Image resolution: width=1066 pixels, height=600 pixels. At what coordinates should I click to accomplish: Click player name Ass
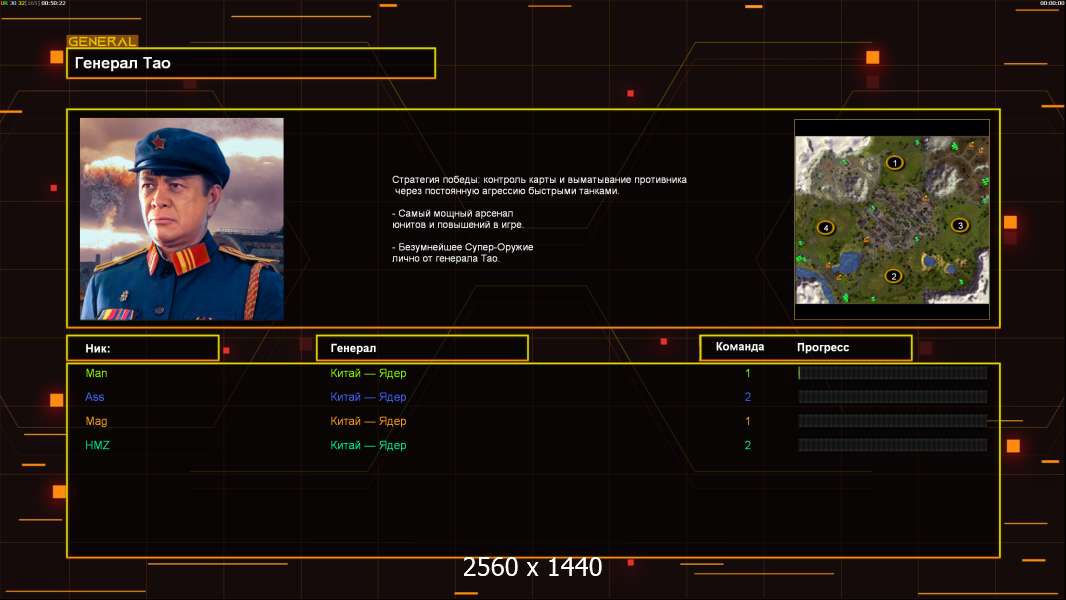pyautogui.click(x=94, y=397)
